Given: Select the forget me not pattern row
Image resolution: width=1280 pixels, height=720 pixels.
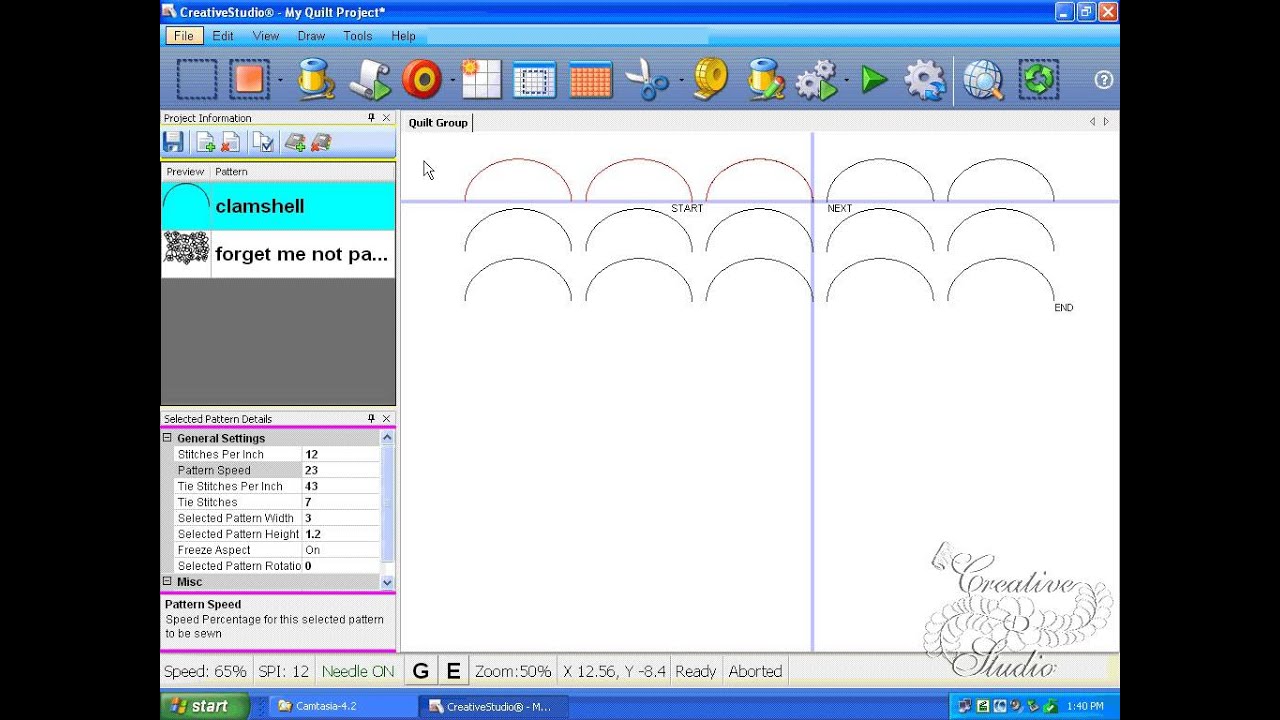Looking at the screenshot, I should pos(278,254).
